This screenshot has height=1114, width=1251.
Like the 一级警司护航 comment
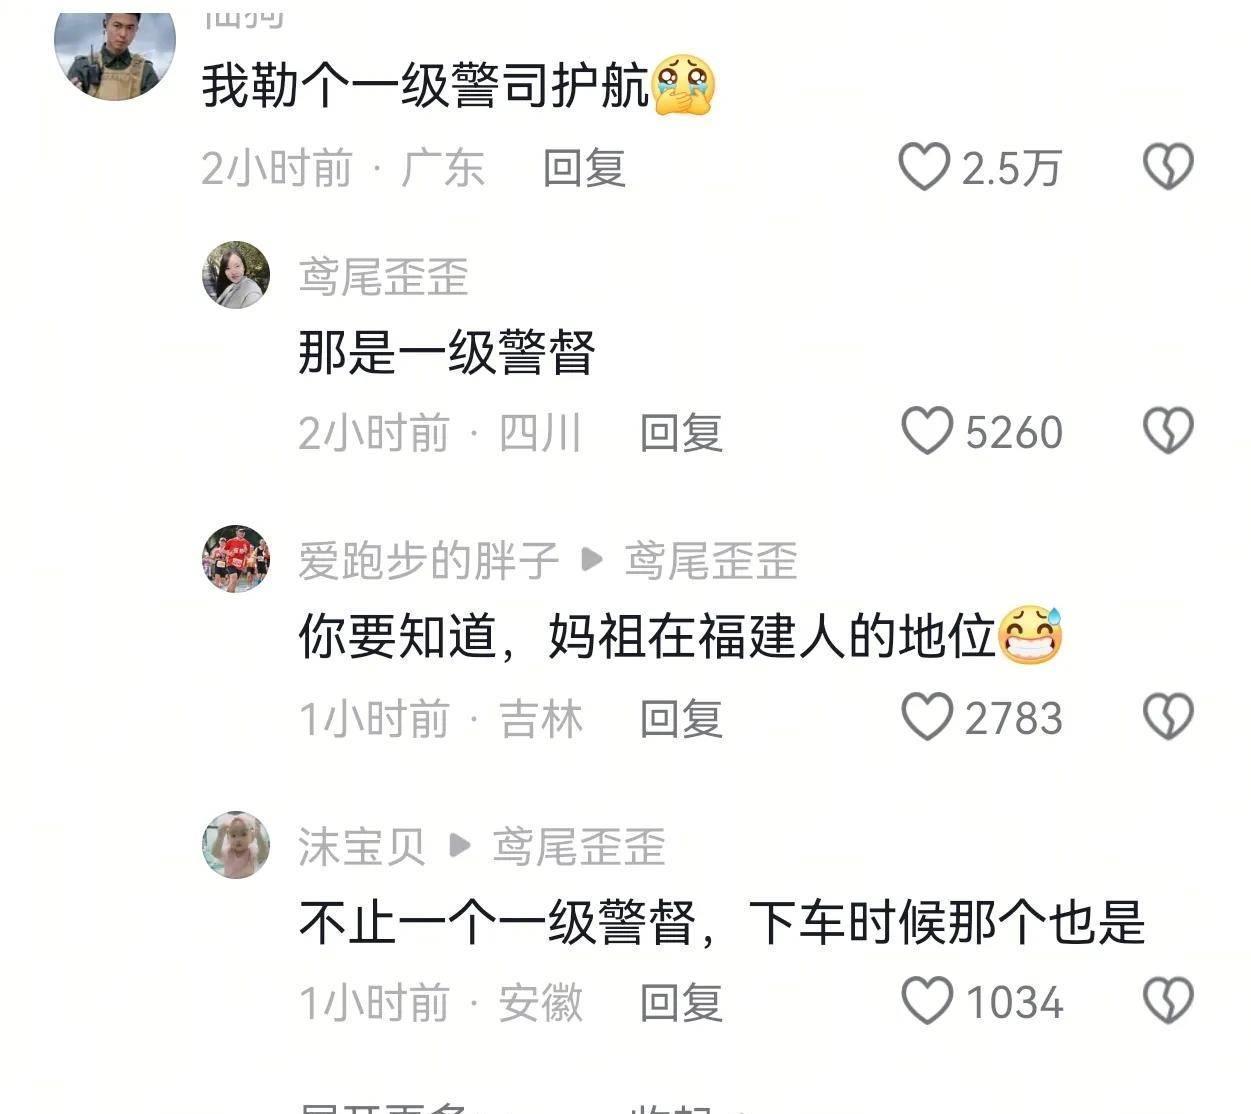click(923, 167)
